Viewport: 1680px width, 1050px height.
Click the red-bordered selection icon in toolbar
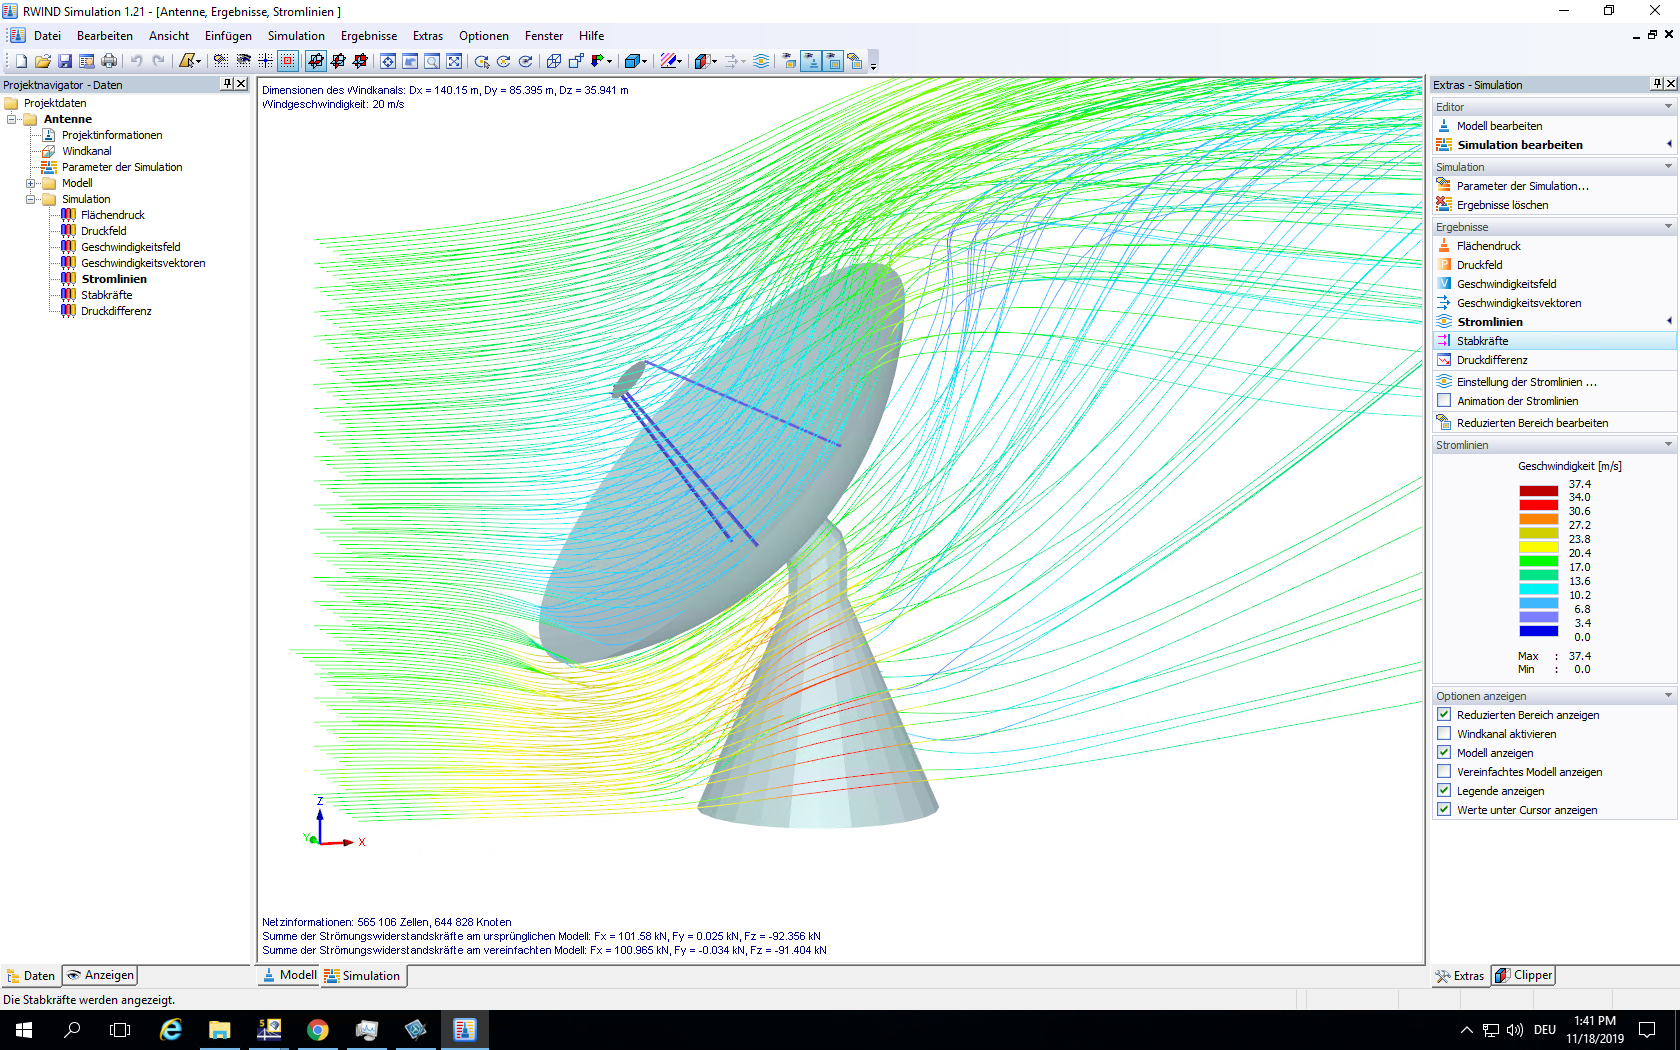pos(288,61)
